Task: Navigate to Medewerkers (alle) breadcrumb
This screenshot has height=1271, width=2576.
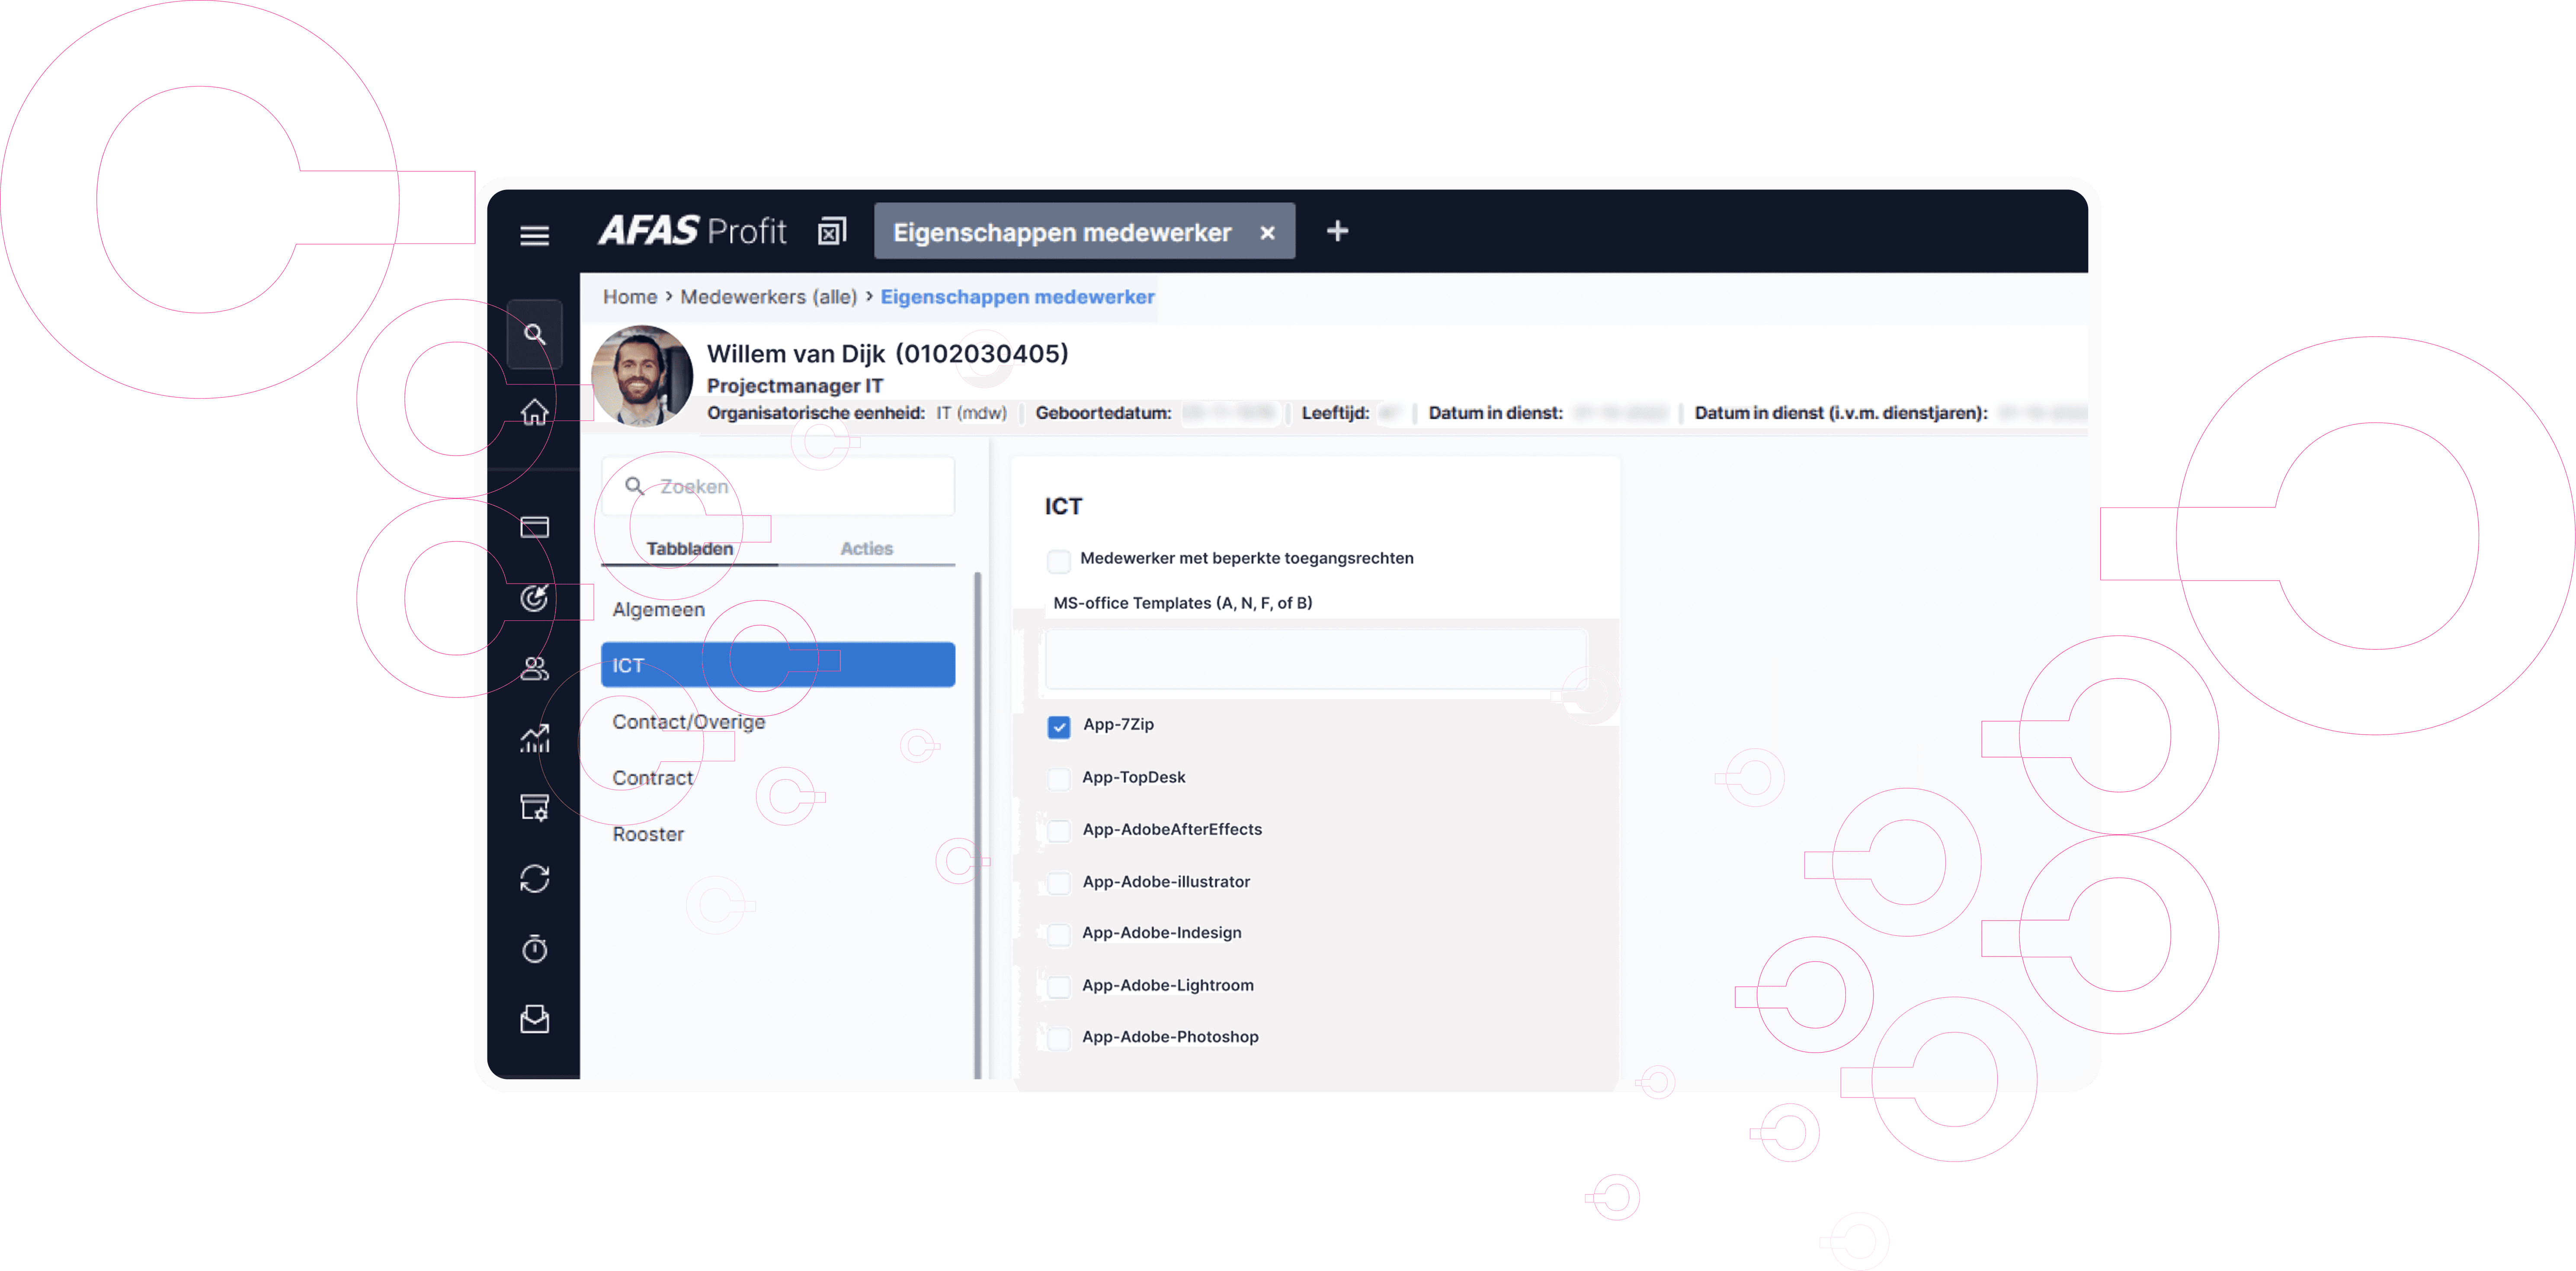Action: [768, 297]
